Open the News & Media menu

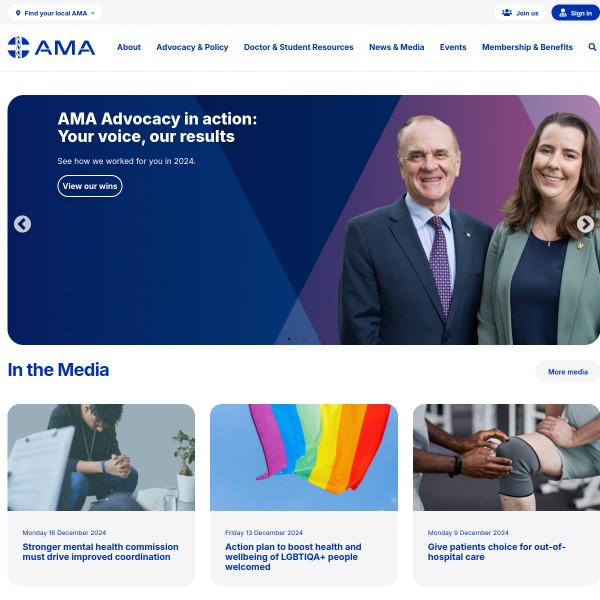coord(396,47)
